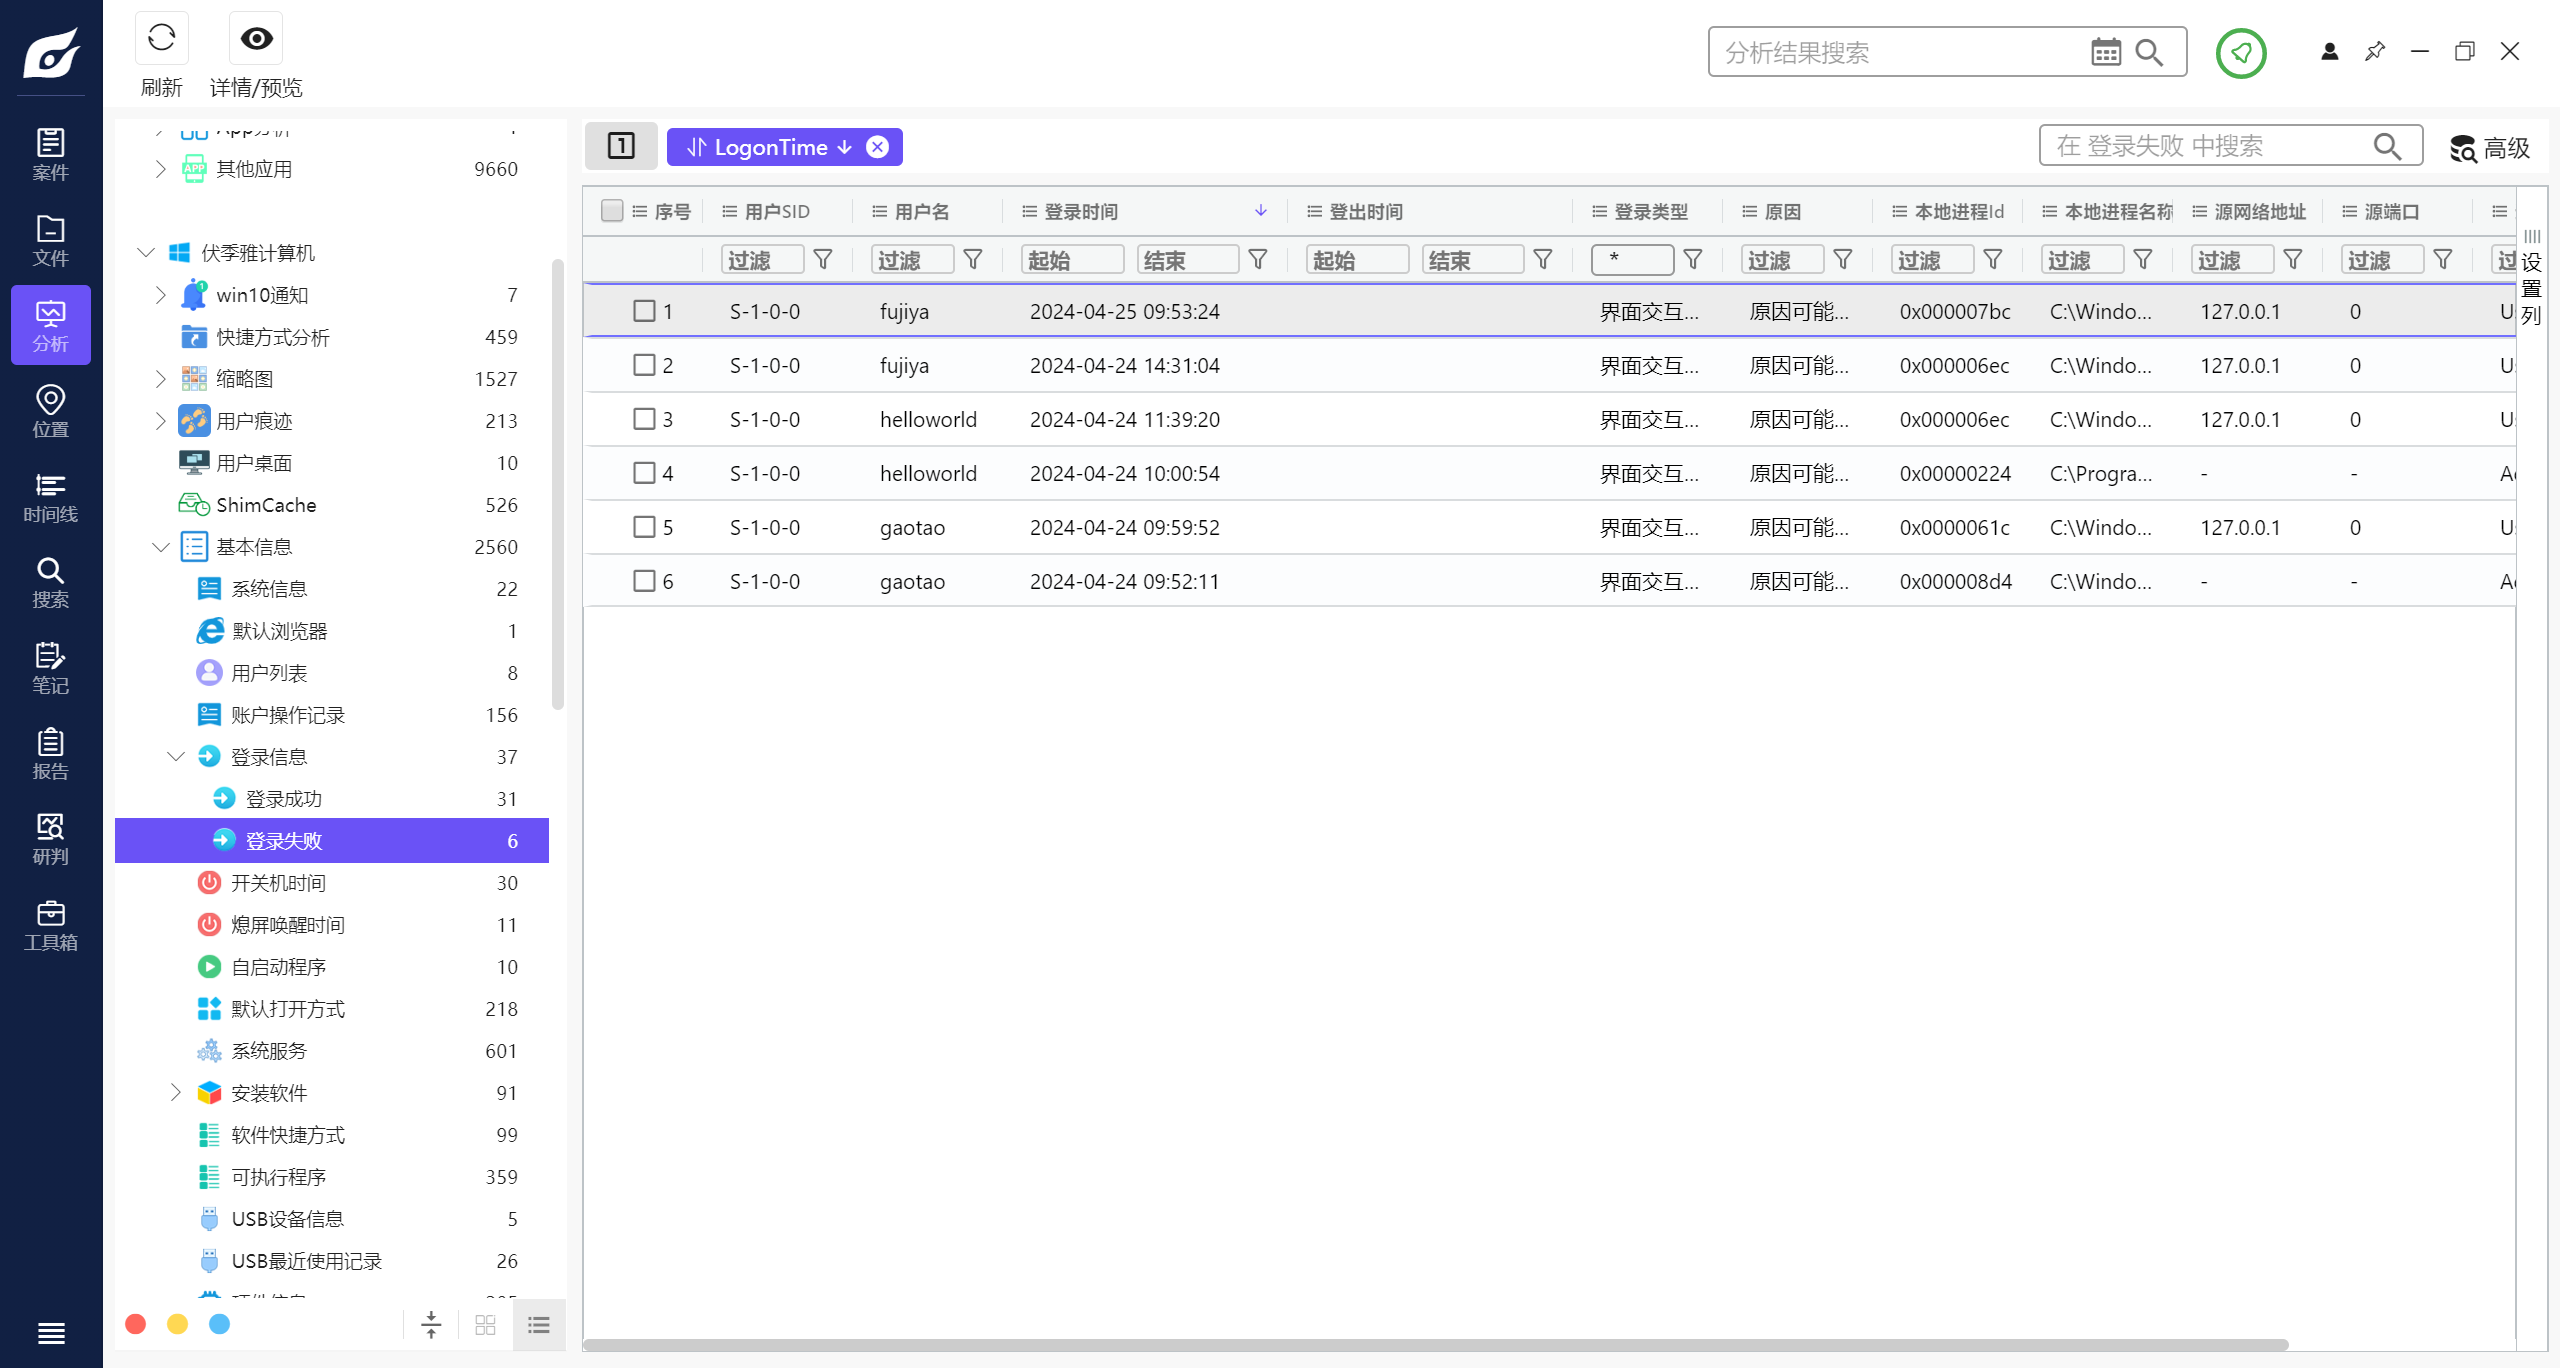Screen dimensions: 2560x1368
Task: Collapse the 基本信息 tree node
Action: tap(160, 547)
